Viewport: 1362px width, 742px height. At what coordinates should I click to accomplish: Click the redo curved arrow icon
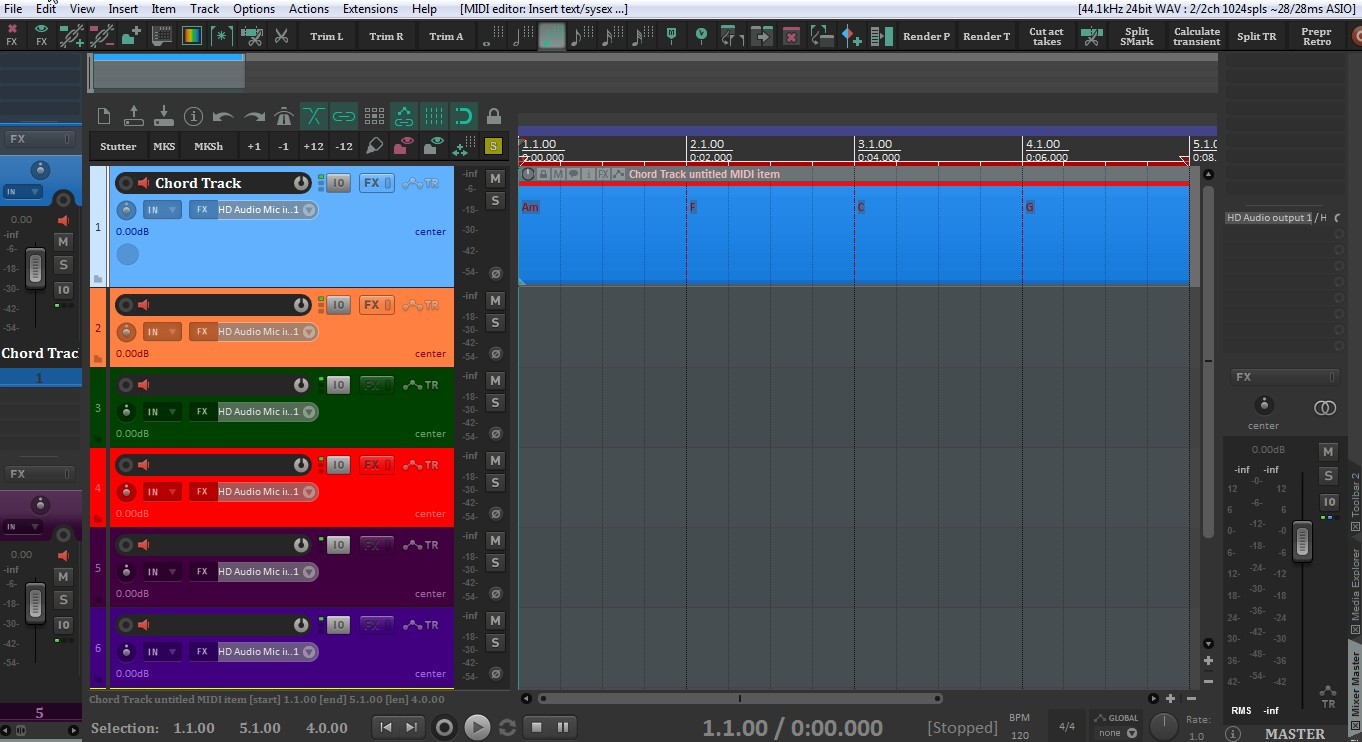[x=254, y=116]
